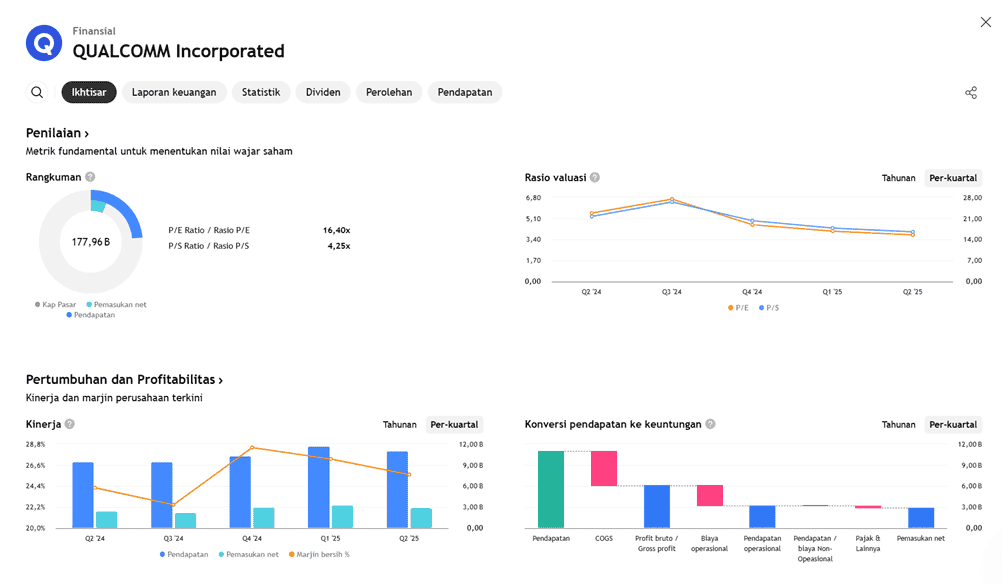The width and height of the screenshot is (1002, 584).
Task: Click Q2 '24 Pemasukan net bar in Kinerja
Action: [107, 520]
